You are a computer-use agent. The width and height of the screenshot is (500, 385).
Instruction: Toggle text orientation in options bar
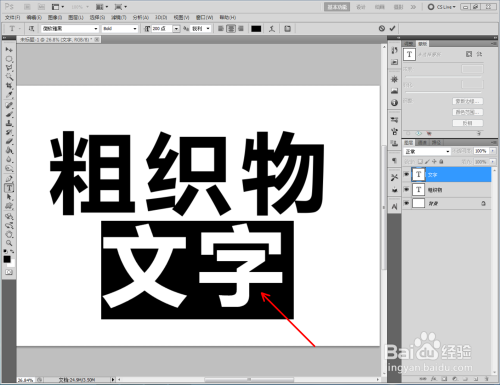(x=31, y=29)
